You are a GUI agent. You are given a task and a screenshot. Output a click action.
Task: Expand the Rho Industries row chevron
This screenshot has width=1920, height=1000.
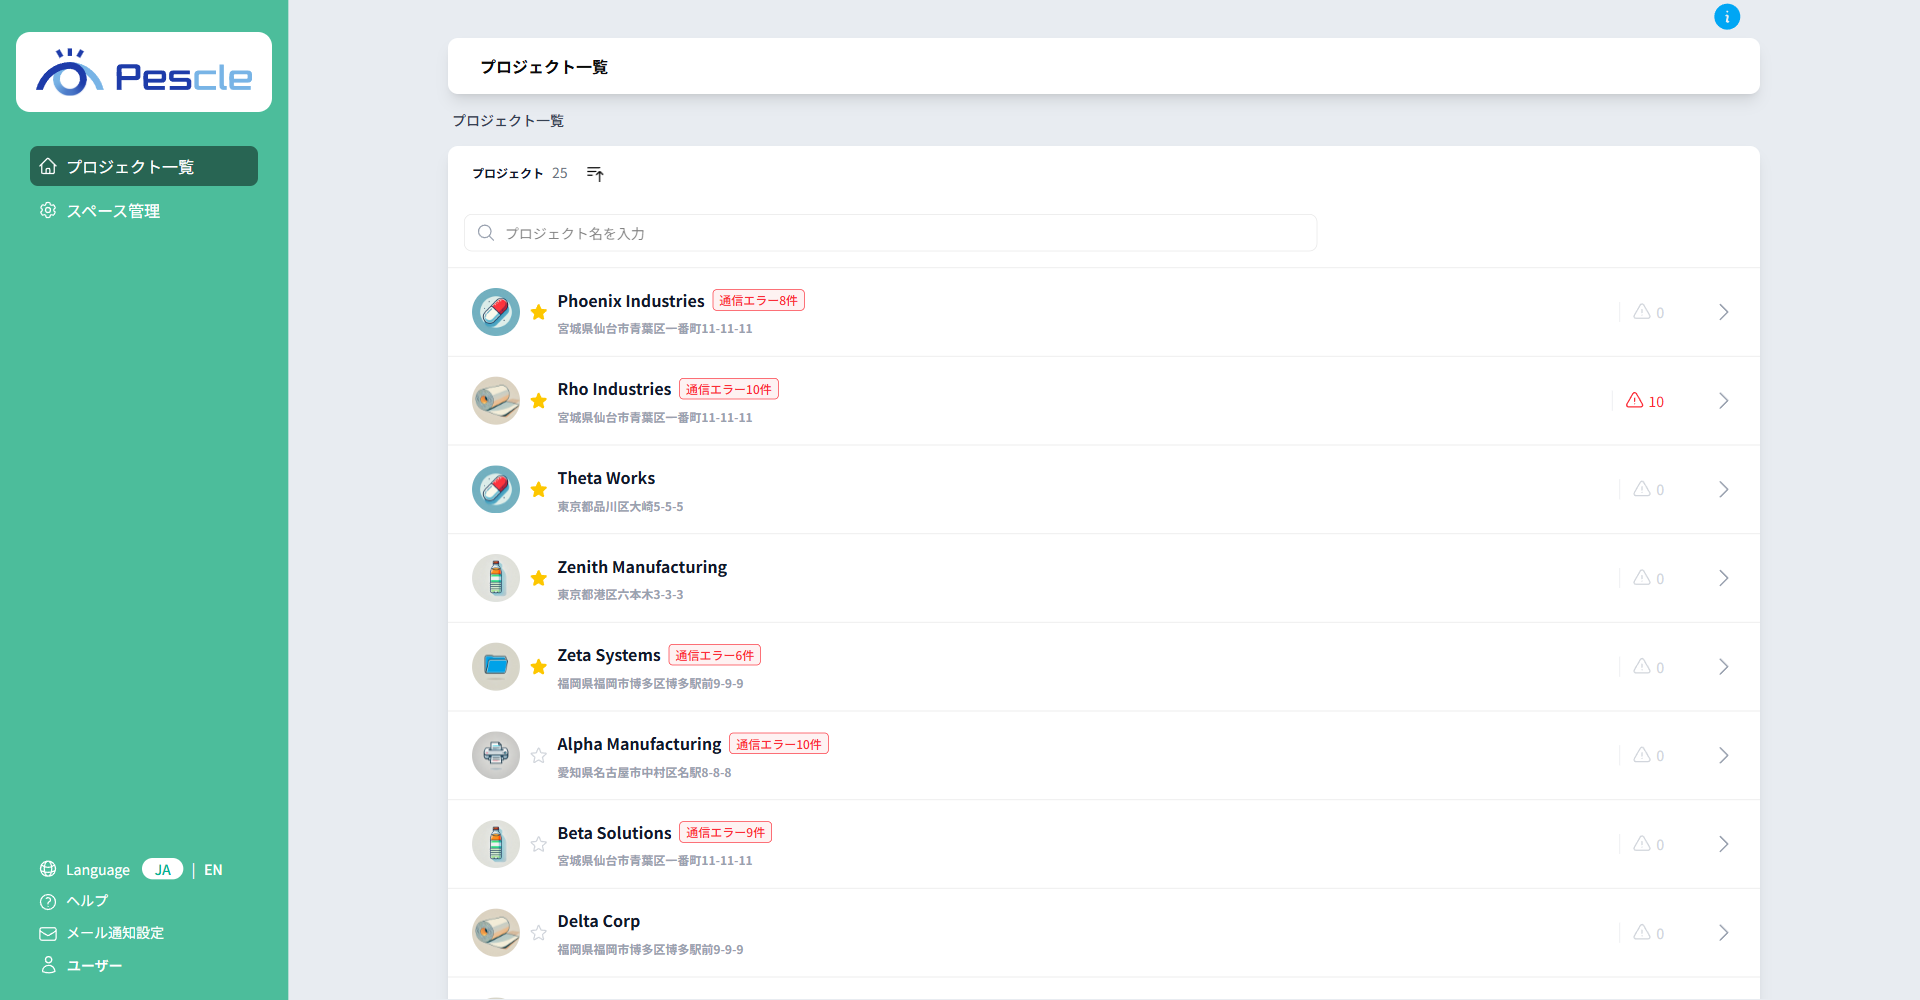click(x=1724, y=401)
